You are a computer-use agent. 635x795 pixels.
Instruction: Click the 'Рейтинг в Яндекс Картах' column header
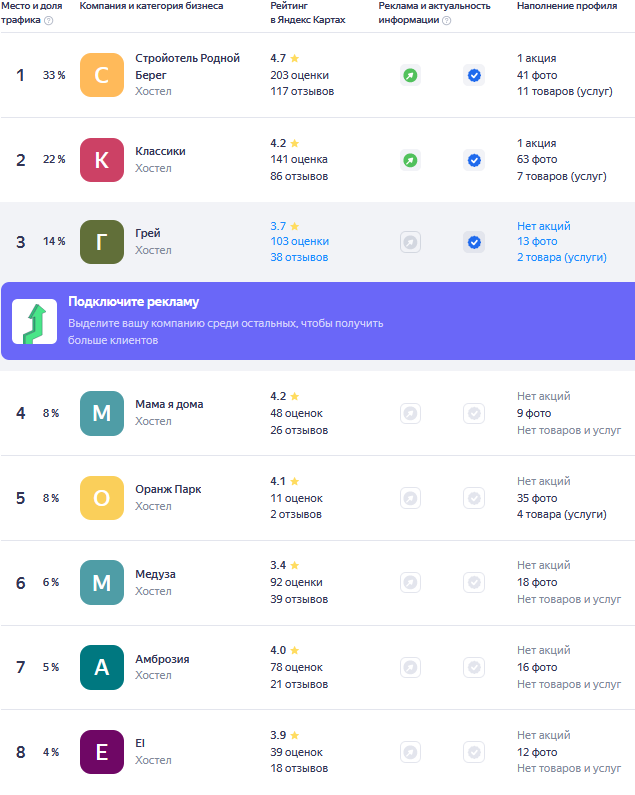(x=313, y=13)
